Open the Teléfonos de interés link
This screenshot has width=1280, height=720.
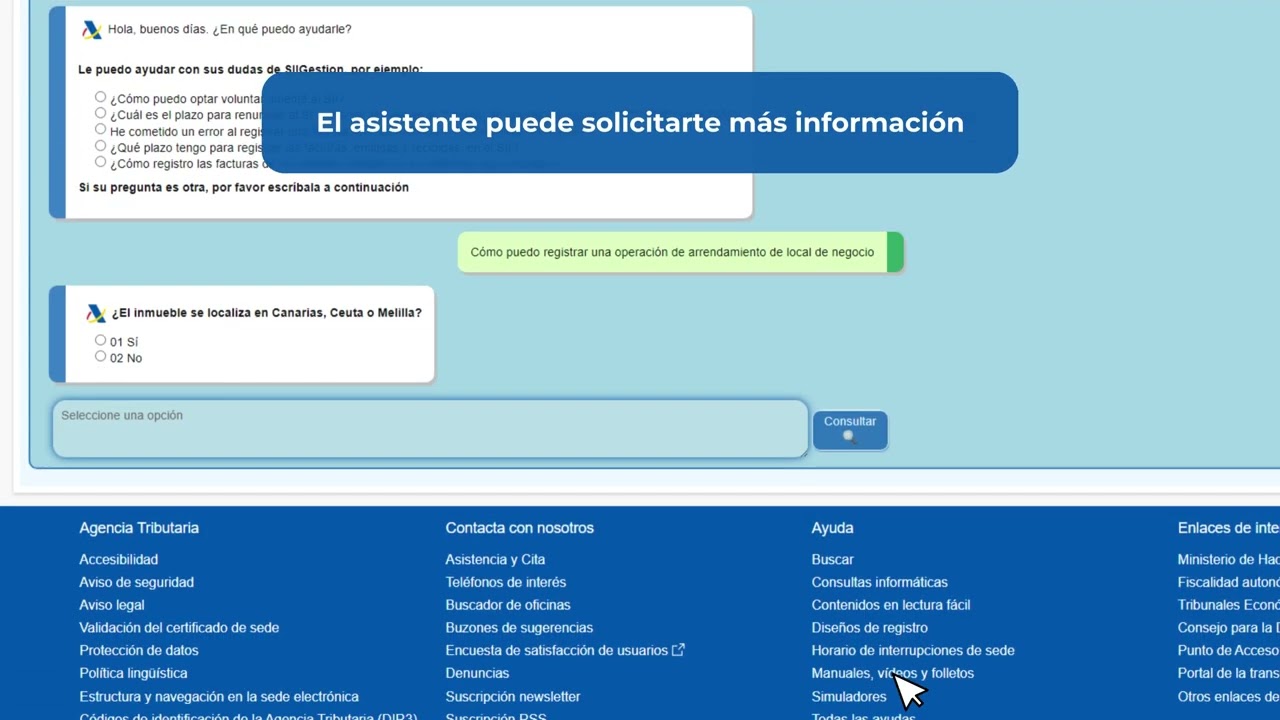pos(506,582)
